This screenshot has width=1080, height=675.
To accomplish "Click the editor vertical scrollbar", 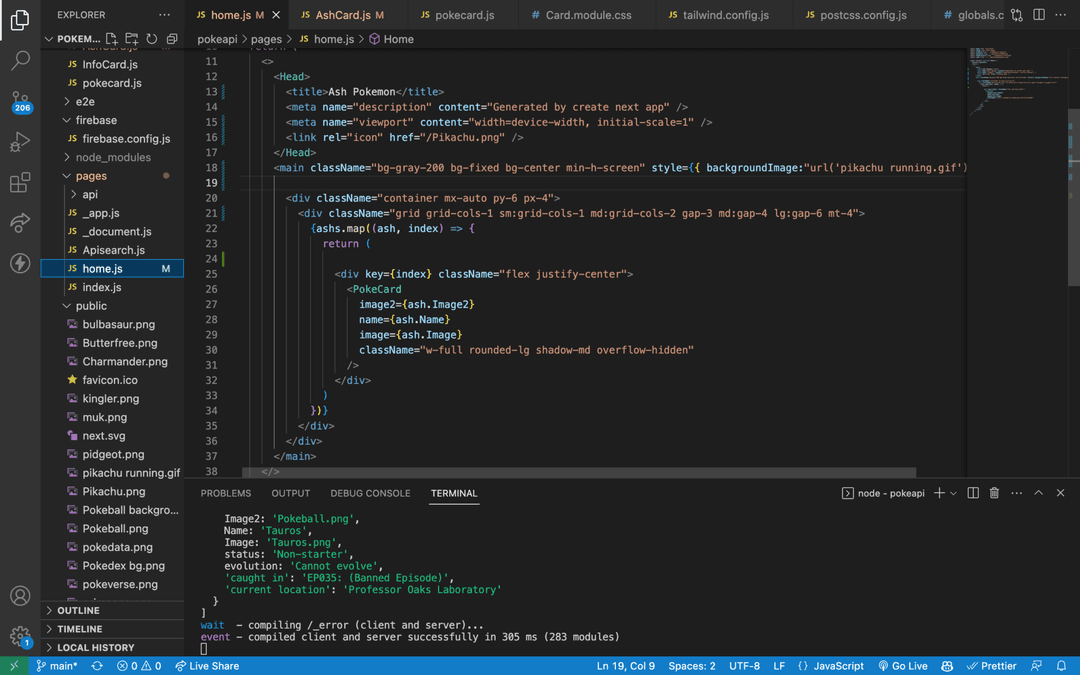I will point(1074,196).
